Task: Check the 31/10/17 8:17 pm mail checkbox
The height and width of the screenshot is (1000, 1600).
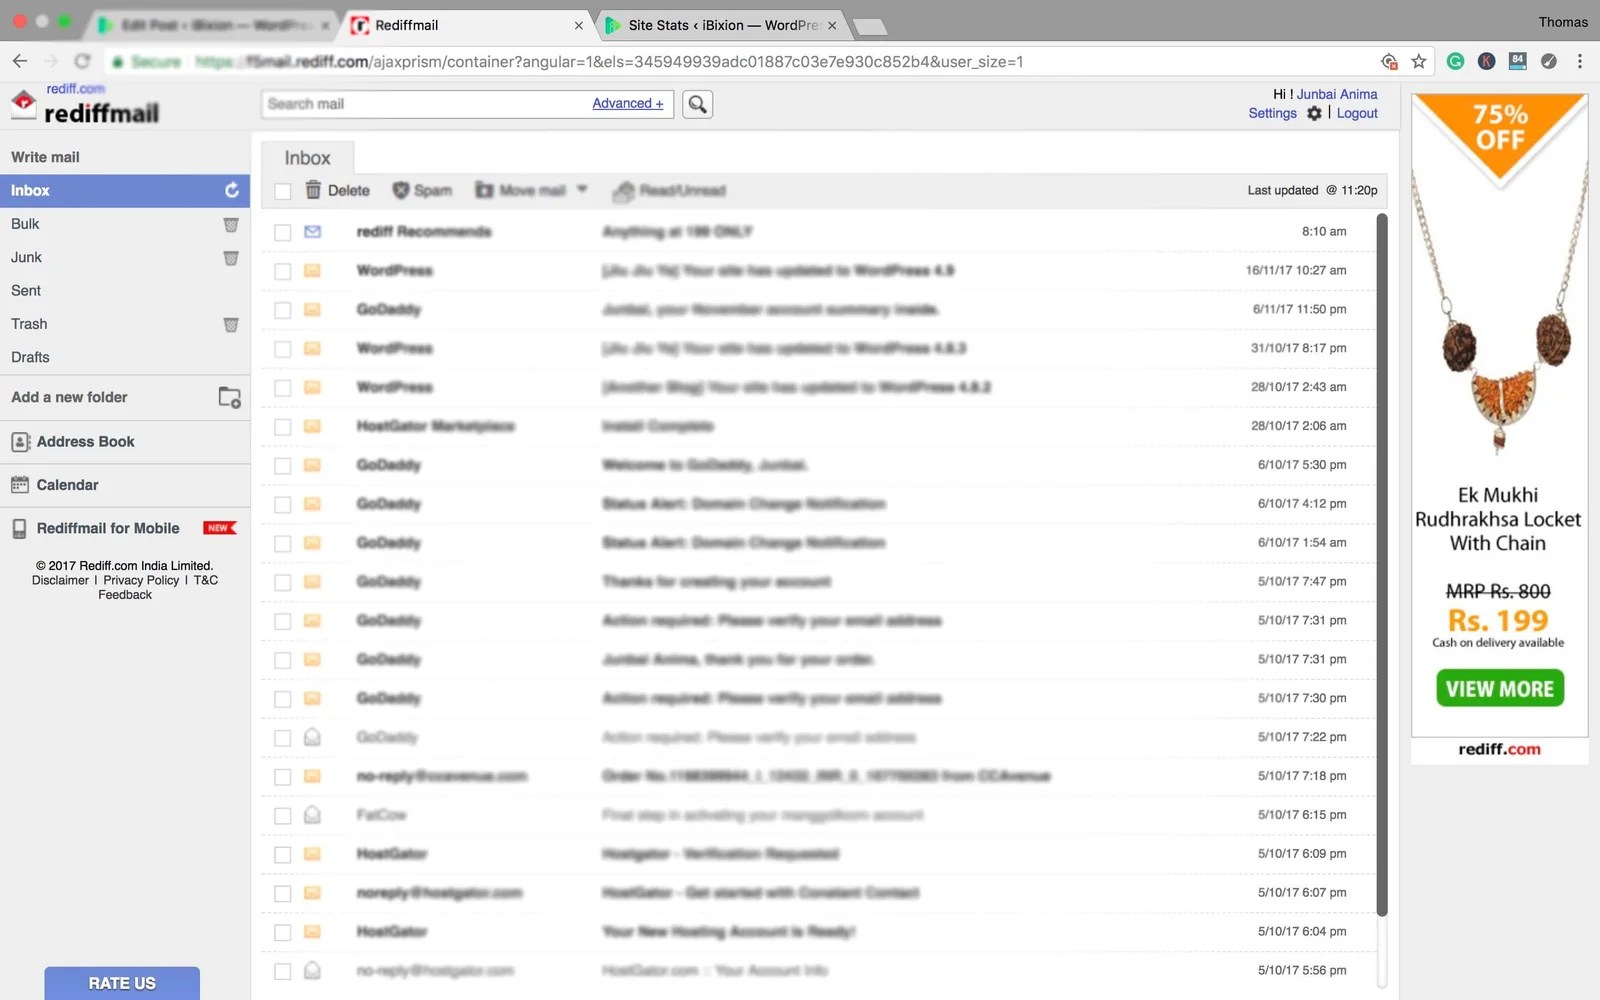Action: tap(283, 349)
